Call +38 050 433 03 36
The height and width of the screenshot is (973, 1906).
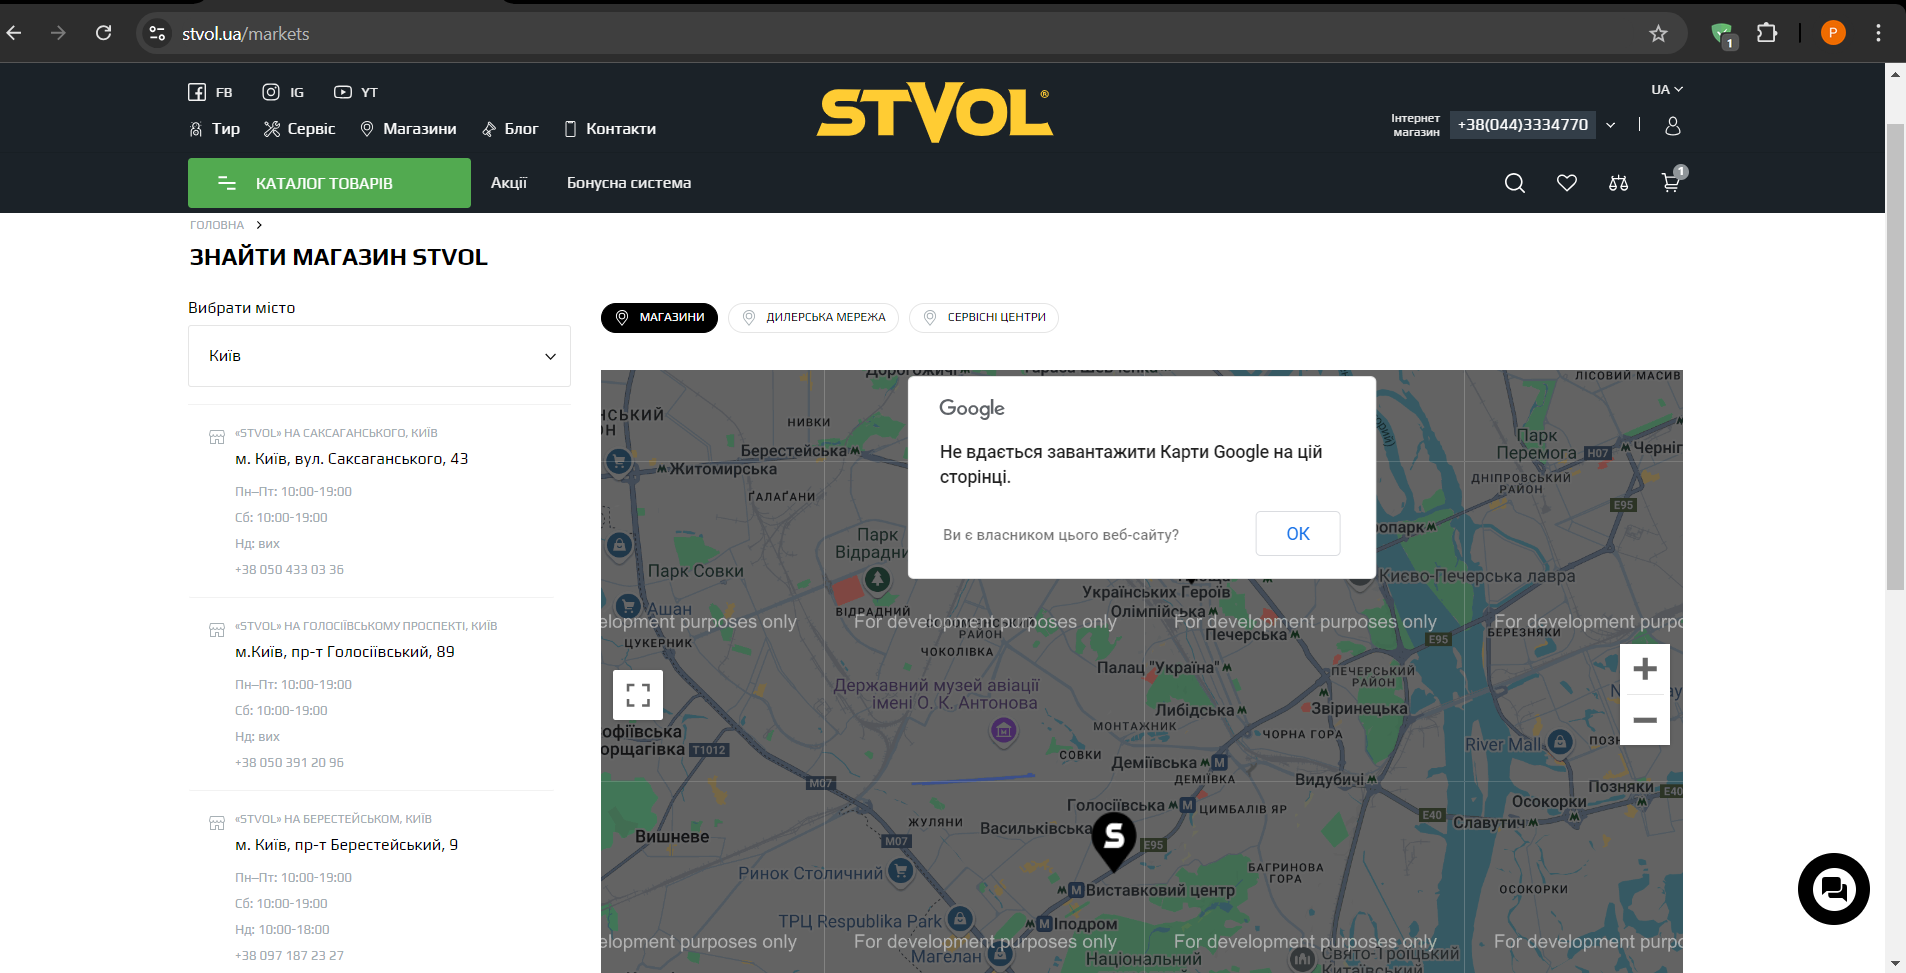pyautogui.click(x=289, y=570)
